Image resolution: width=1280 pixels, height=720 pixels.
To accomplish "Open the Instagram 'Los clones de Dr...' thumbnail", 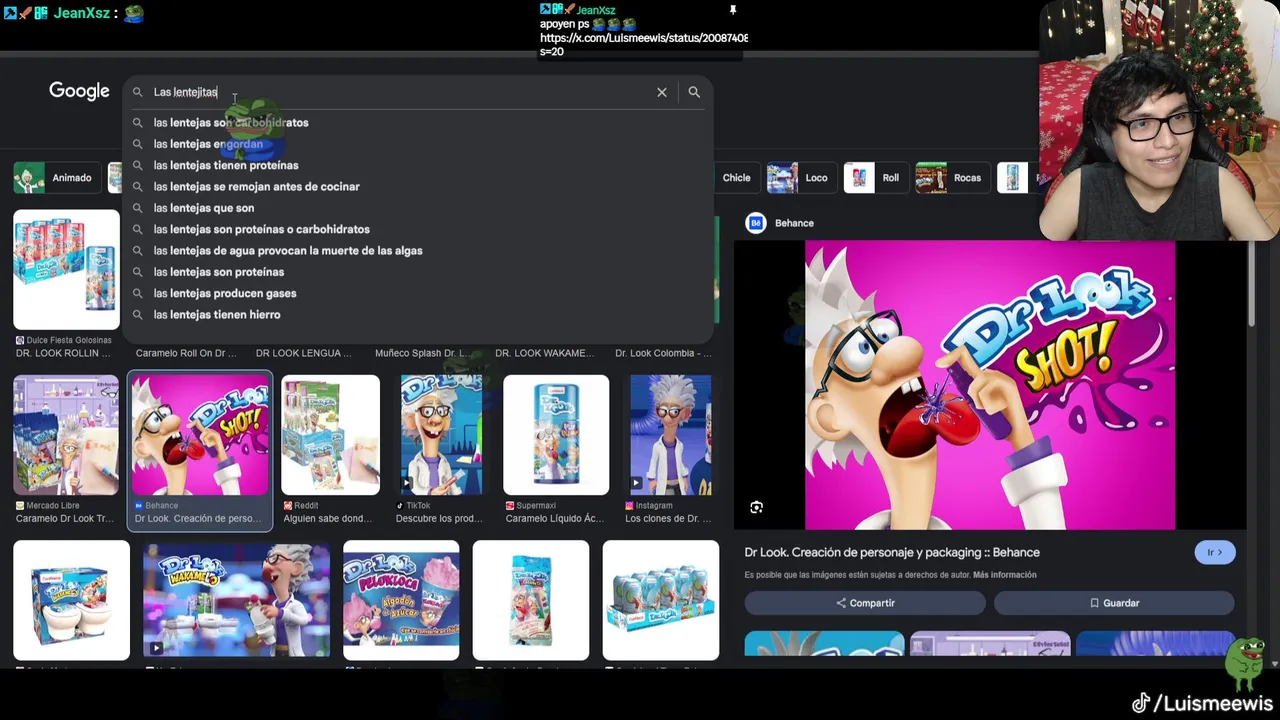I will (x=670, y=435).
